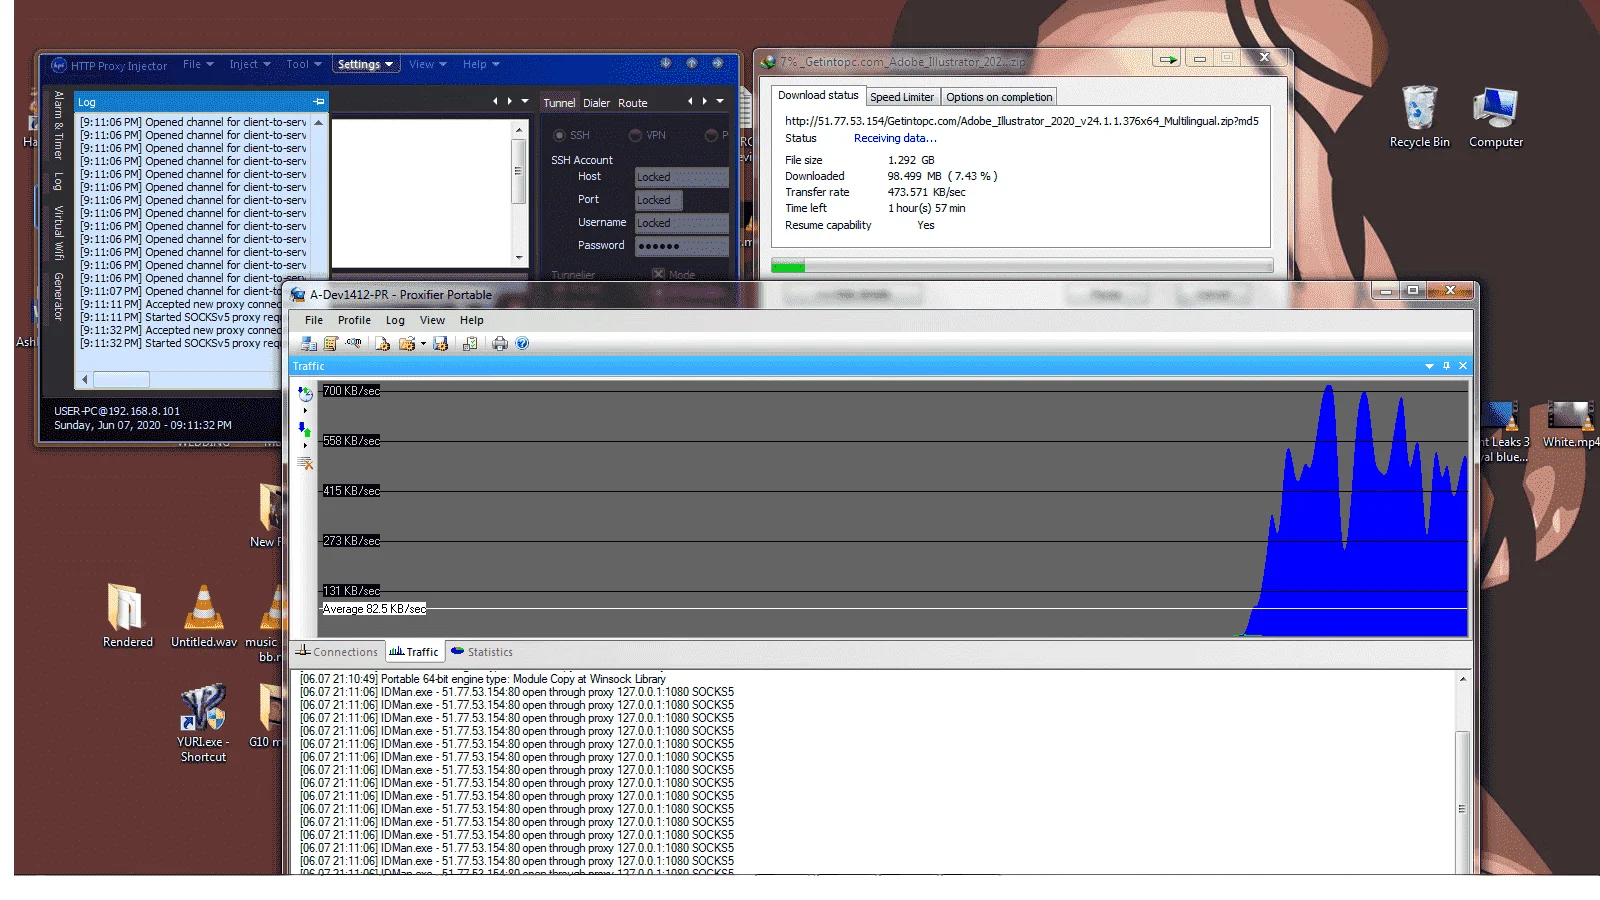Click the 'Receiving data...' status text in IDM
1600x900 pixels.
[895, 139]
